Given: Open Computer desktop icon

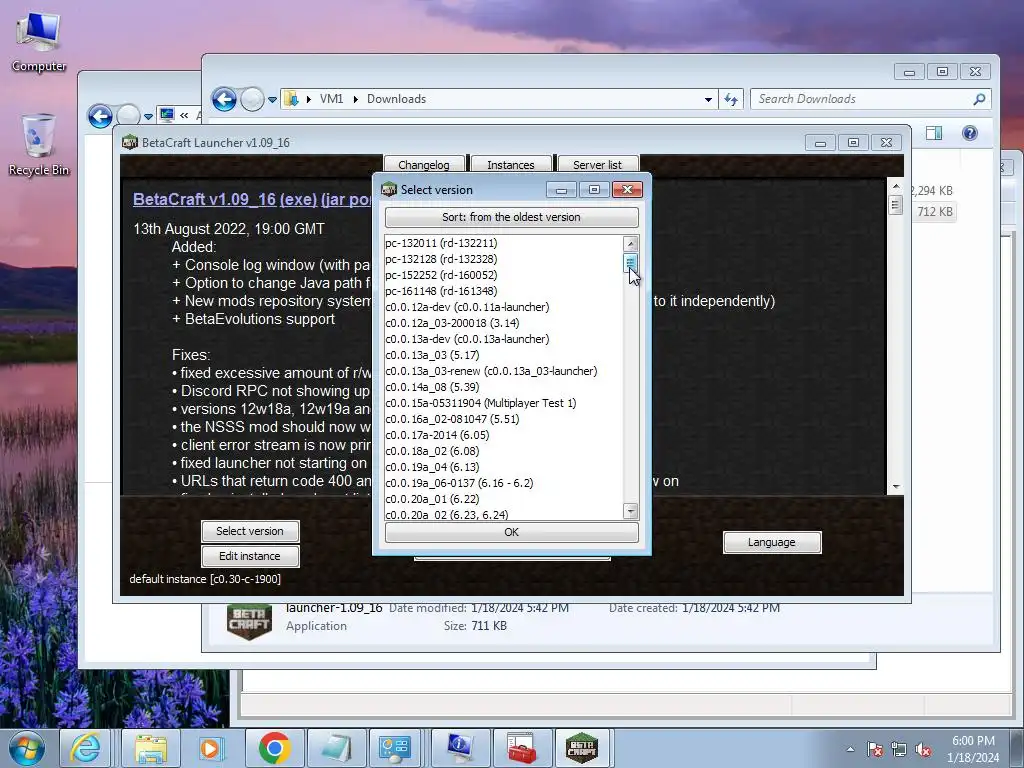Looking at the screenshot, I should [39, 42].
